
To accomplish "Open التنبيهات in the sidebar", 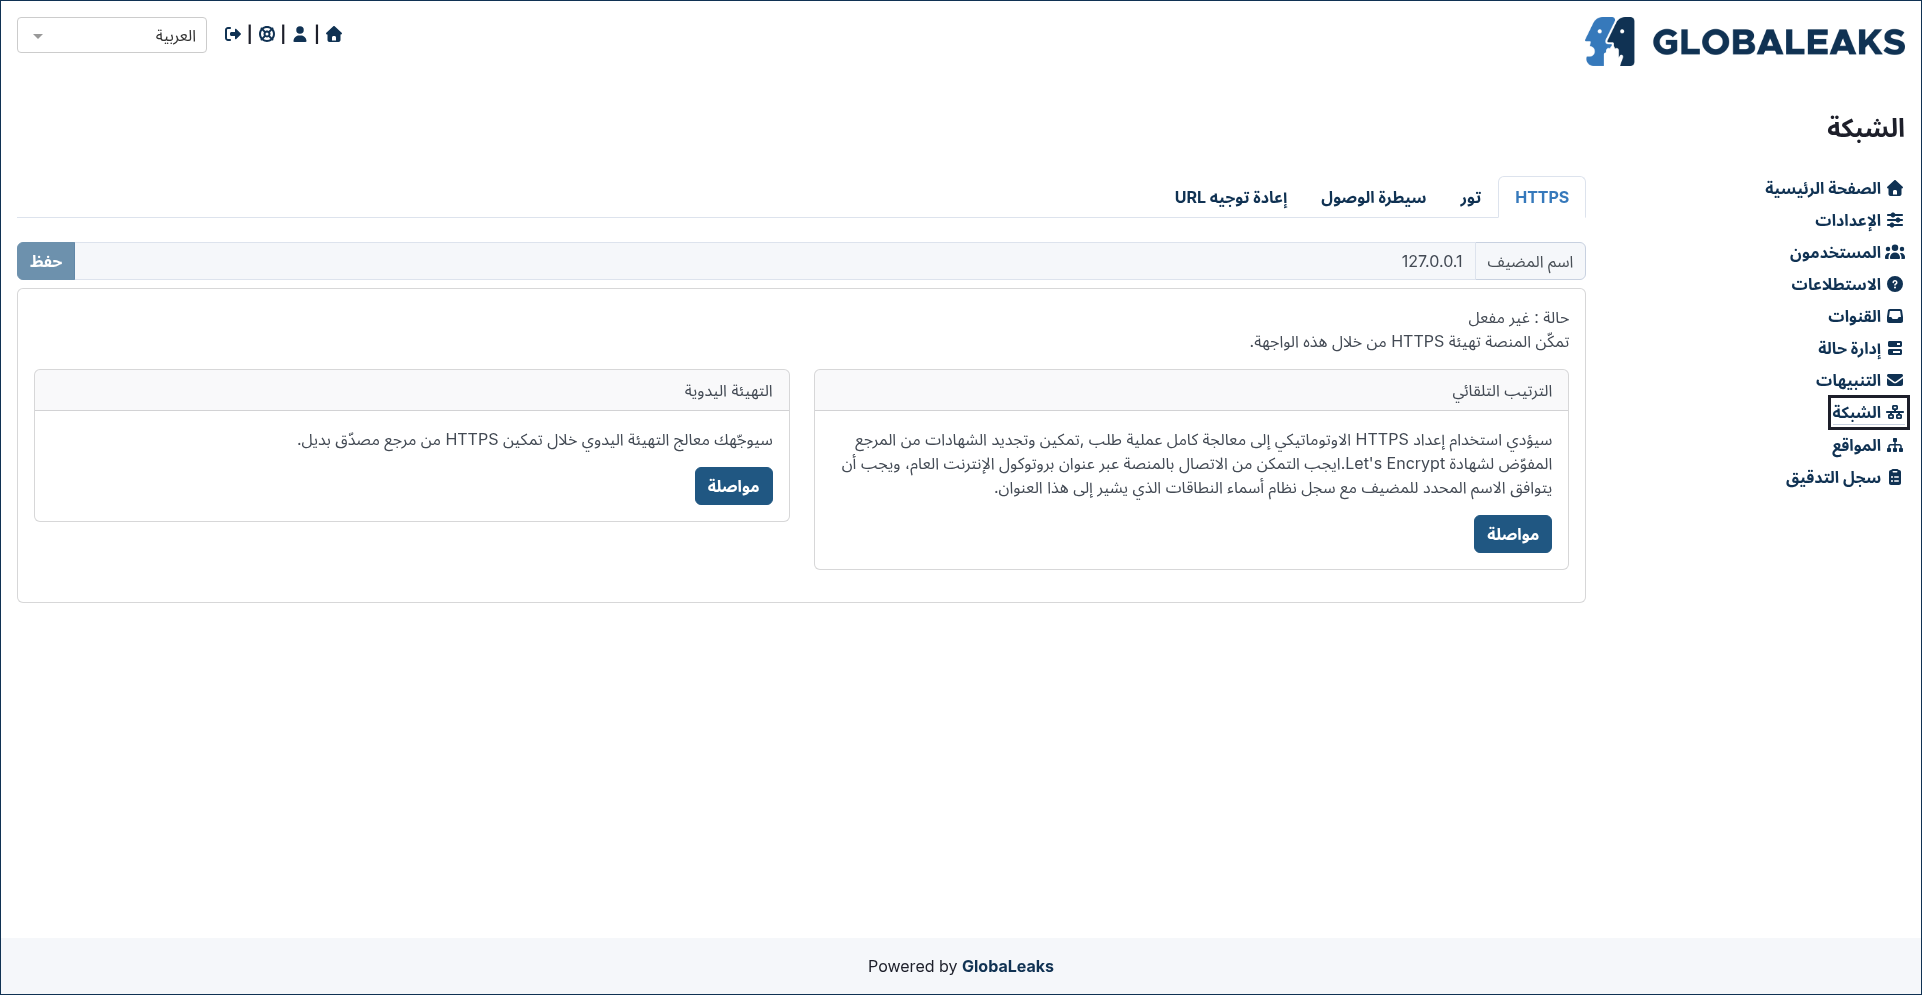I will pyautogui.click(x=1859, y=380).
